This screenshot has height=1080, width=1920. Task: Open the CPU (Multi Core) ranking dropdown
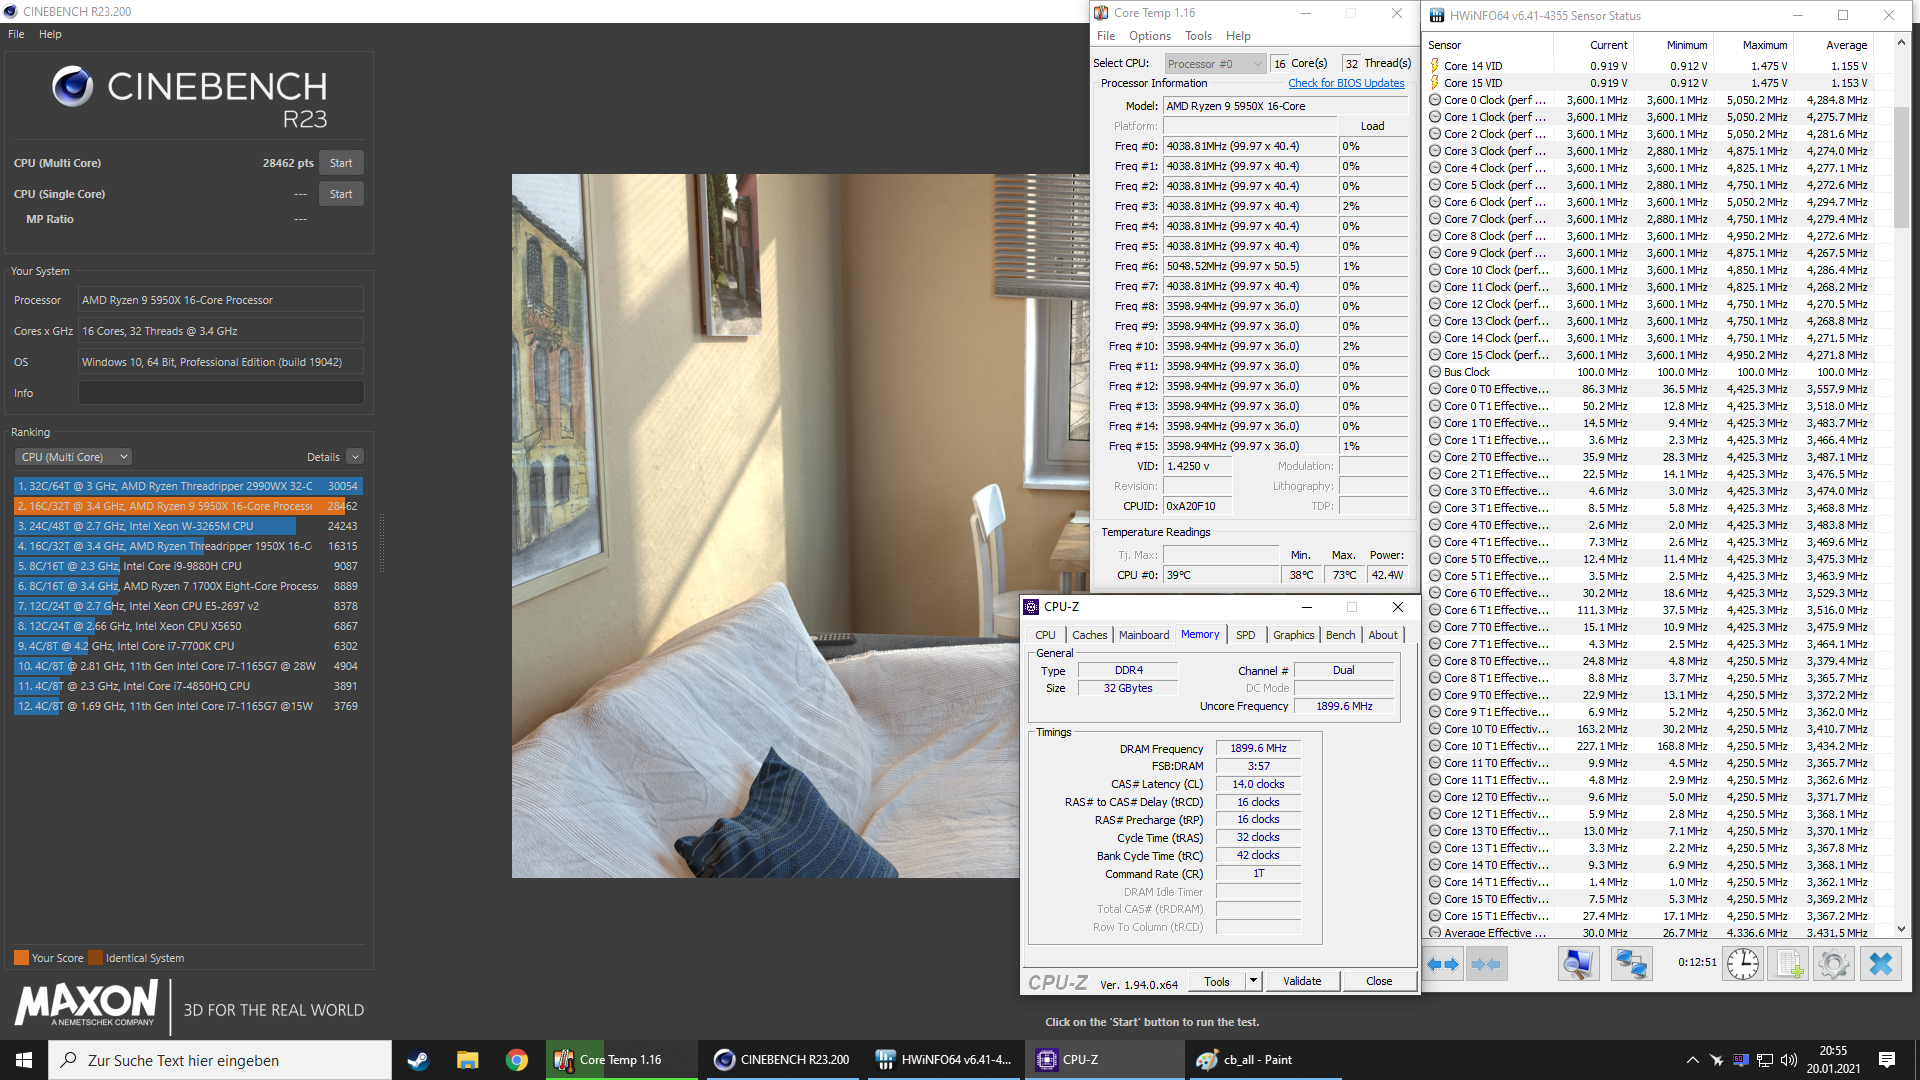[73, 457]
